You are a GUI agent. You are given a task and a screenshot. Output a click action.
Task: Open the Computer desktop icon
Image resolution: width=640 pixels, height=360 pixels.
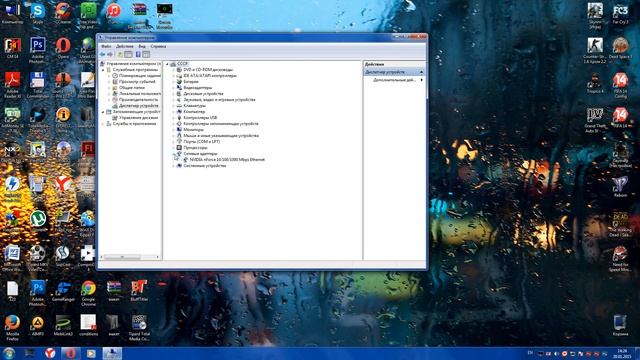12,13
